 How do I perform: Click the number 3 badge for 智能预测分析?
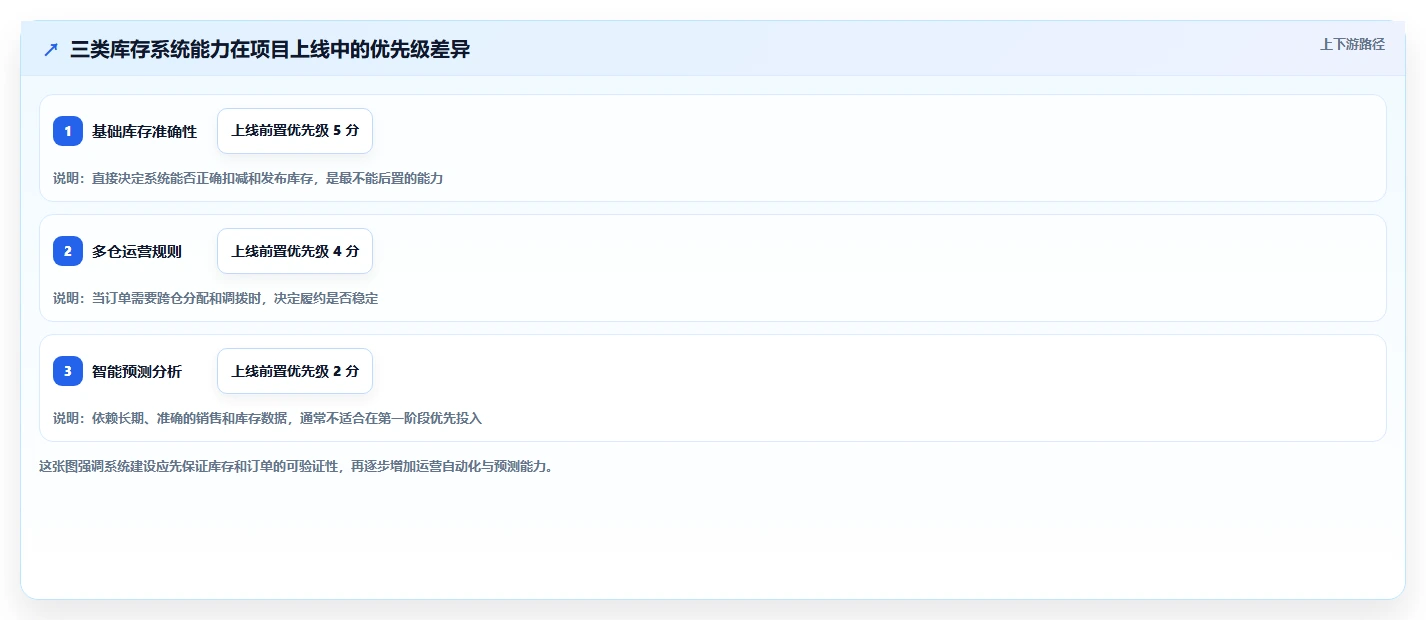point(68,371)
